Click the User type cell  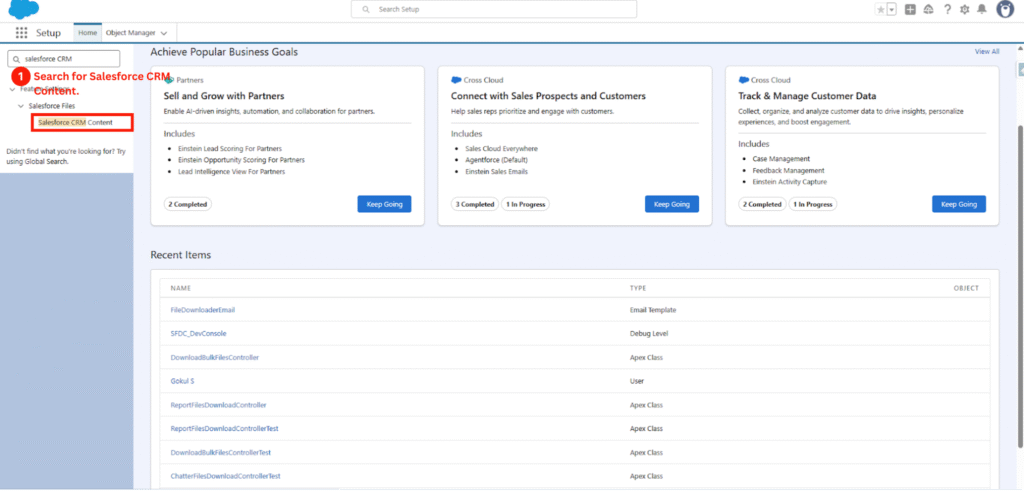[637, 381]
